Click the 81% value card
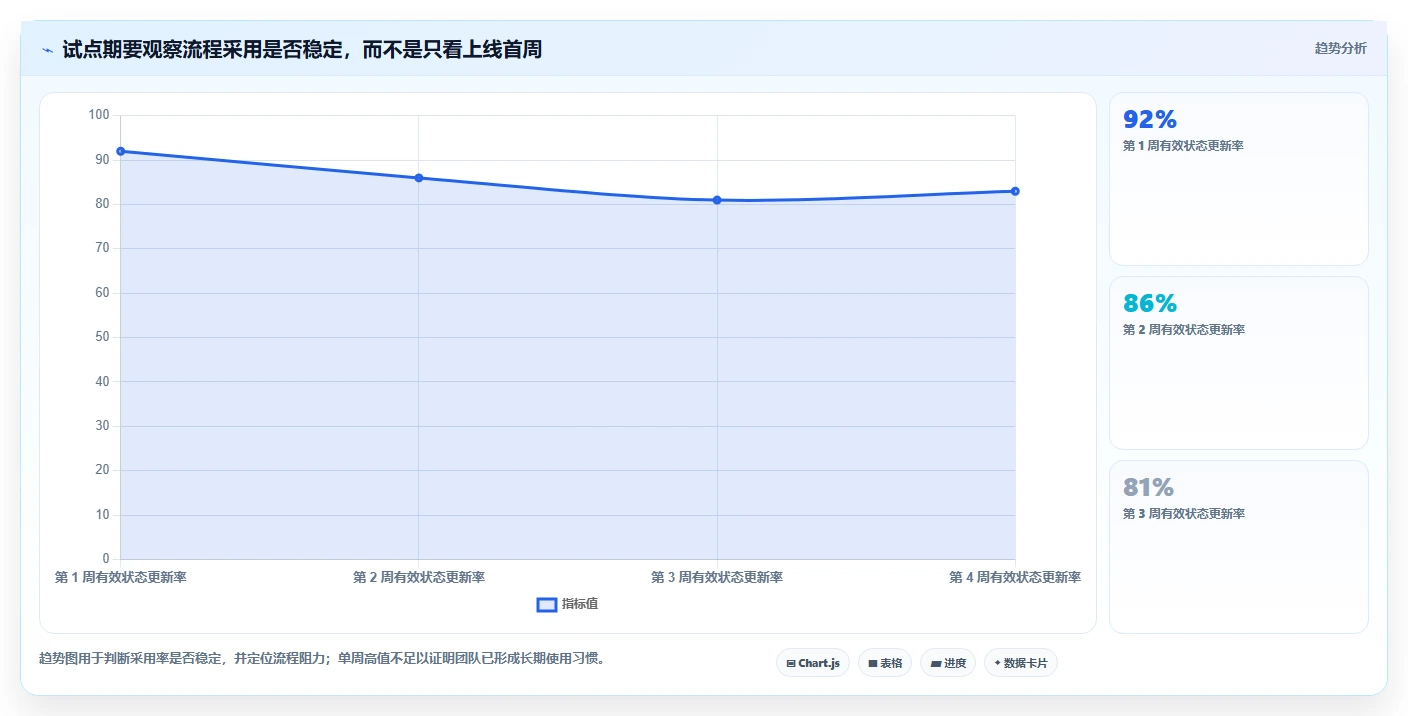This screenshot has height=716, width=1408. [x=1239, y=547]
